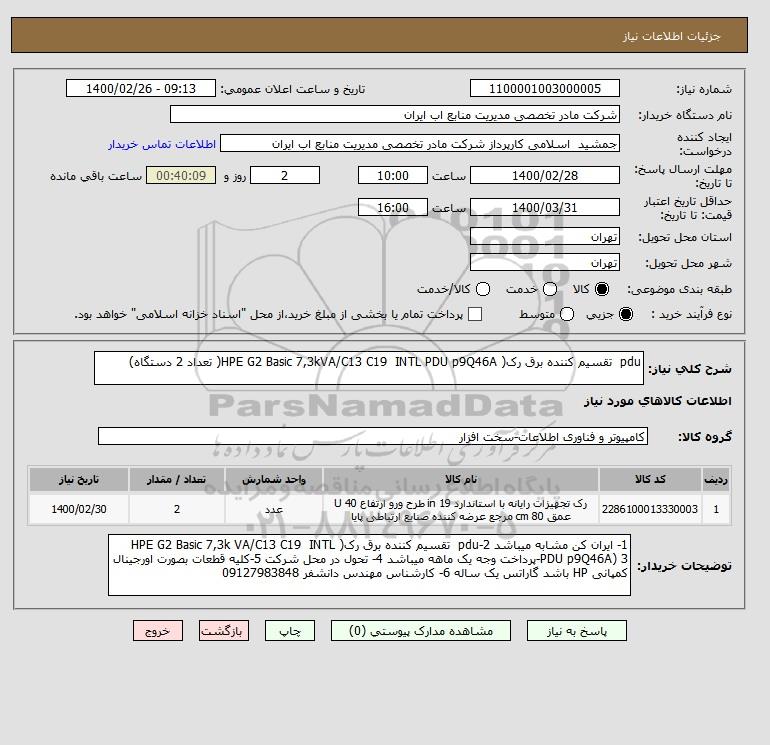770x745 pixels.
Task: Click the شماره نیاز number field
Action: [545, 88]
